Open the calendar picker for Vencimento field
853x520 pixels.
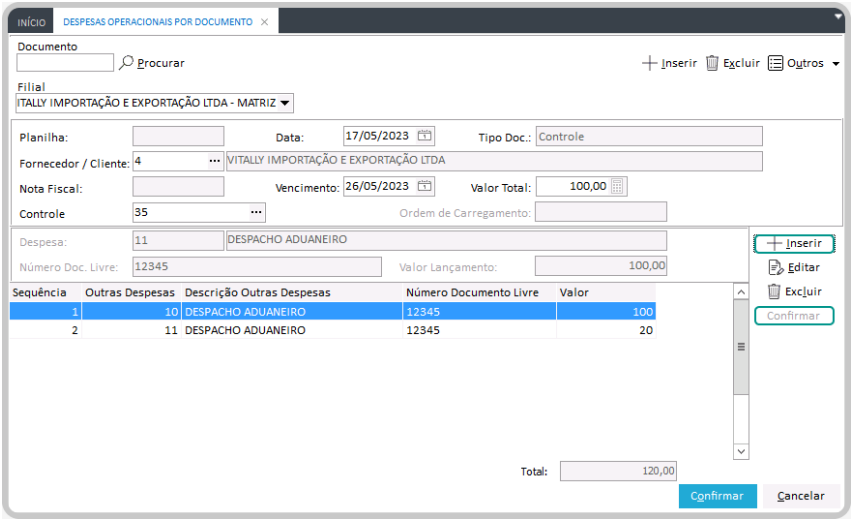tap(425, 186)
